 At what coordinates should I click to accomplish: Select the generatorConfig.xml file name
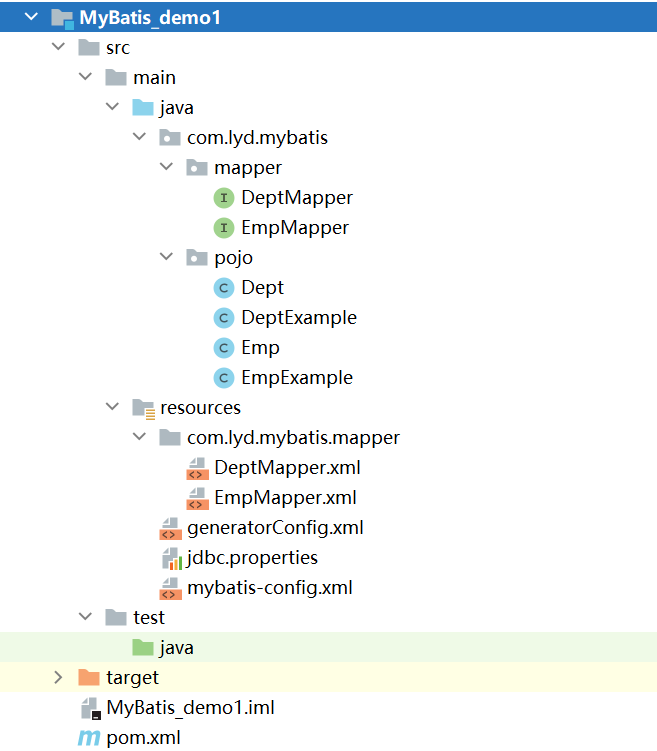click(x=275, y=528)
